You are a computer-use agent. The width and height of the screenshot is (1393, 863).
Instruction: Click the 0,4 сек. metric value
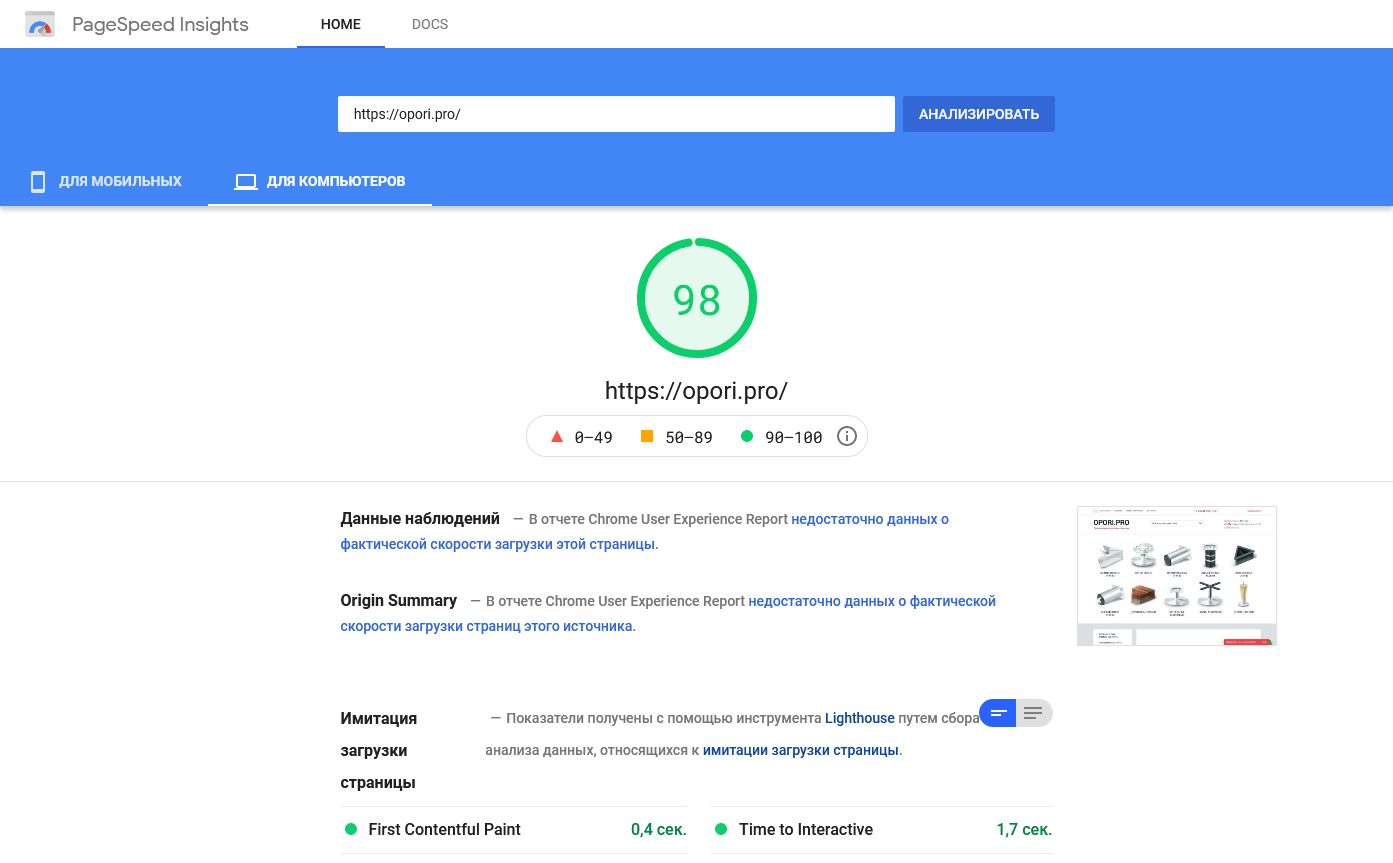659,829
